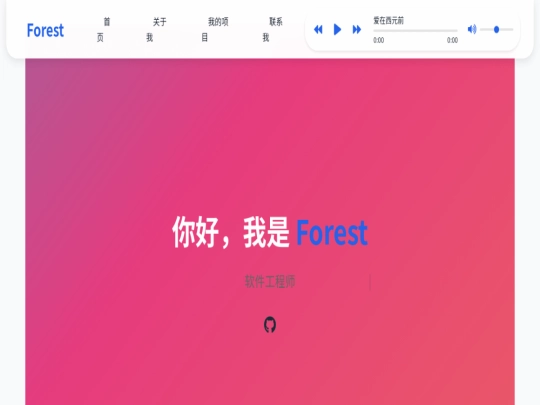Adjust the volume slider knob
The height and width of the screenshot is (405, 540).
click(x=496, y=30)
